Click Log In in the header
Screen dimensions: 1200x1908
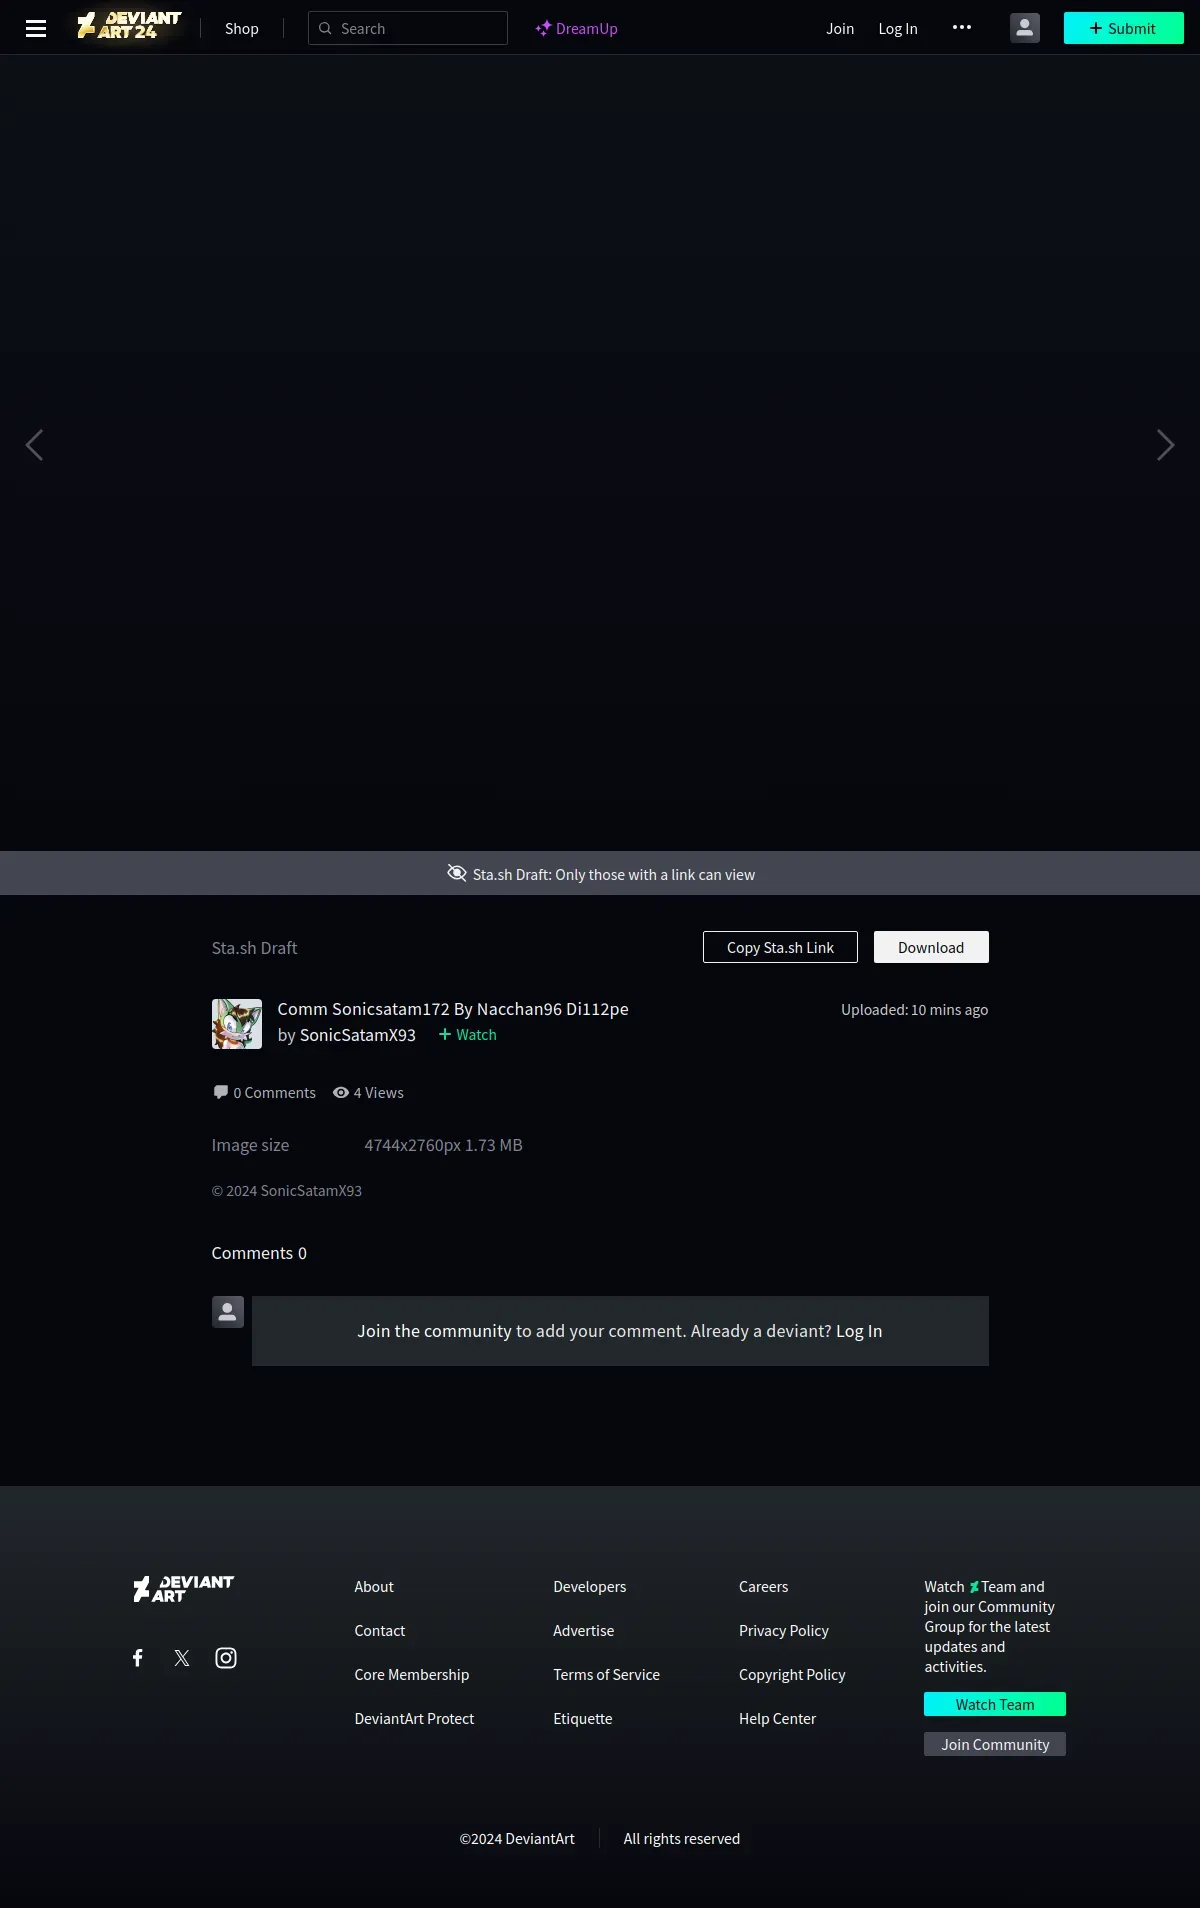(x=898, y=28)
